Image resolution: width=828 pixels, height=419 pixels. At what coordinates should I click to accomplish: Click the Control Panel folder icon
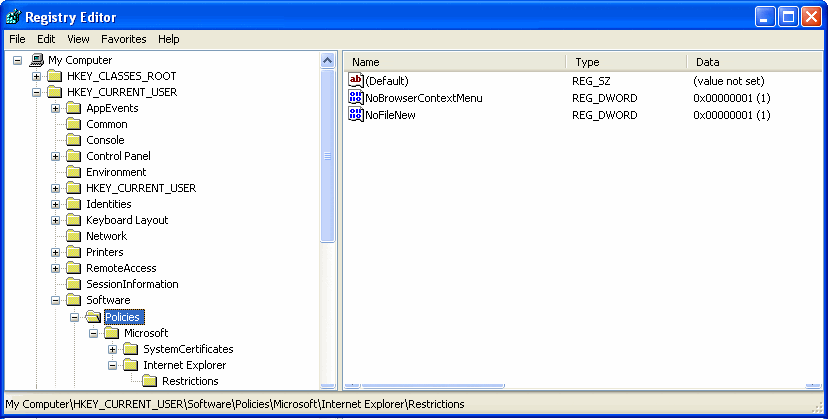pos(74,156)
